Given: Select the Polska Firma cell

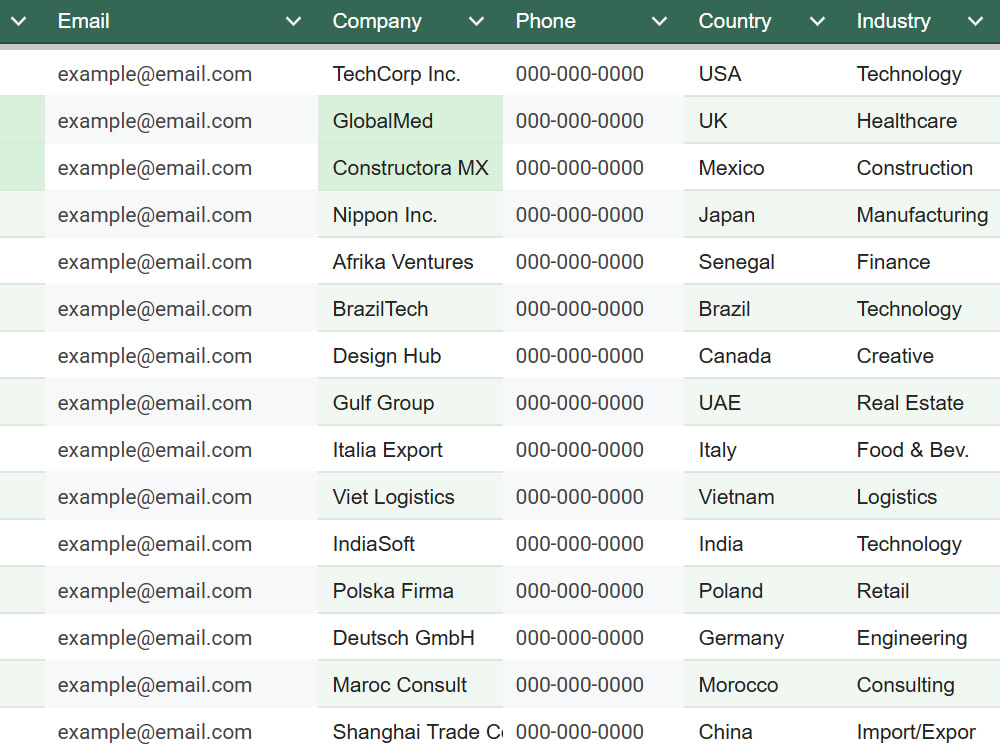Looking at the screenshot, I should pos(410,591).
